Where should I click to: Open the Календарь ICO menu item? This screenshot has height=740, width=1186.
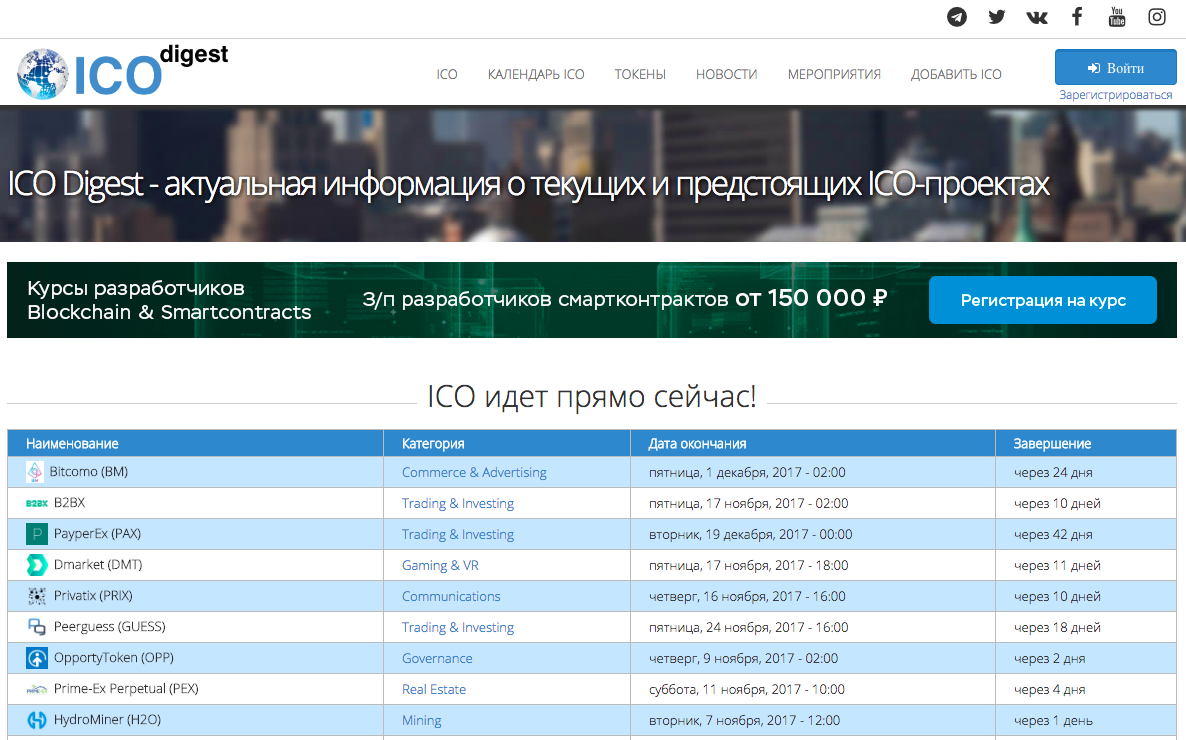pos(536,74)
